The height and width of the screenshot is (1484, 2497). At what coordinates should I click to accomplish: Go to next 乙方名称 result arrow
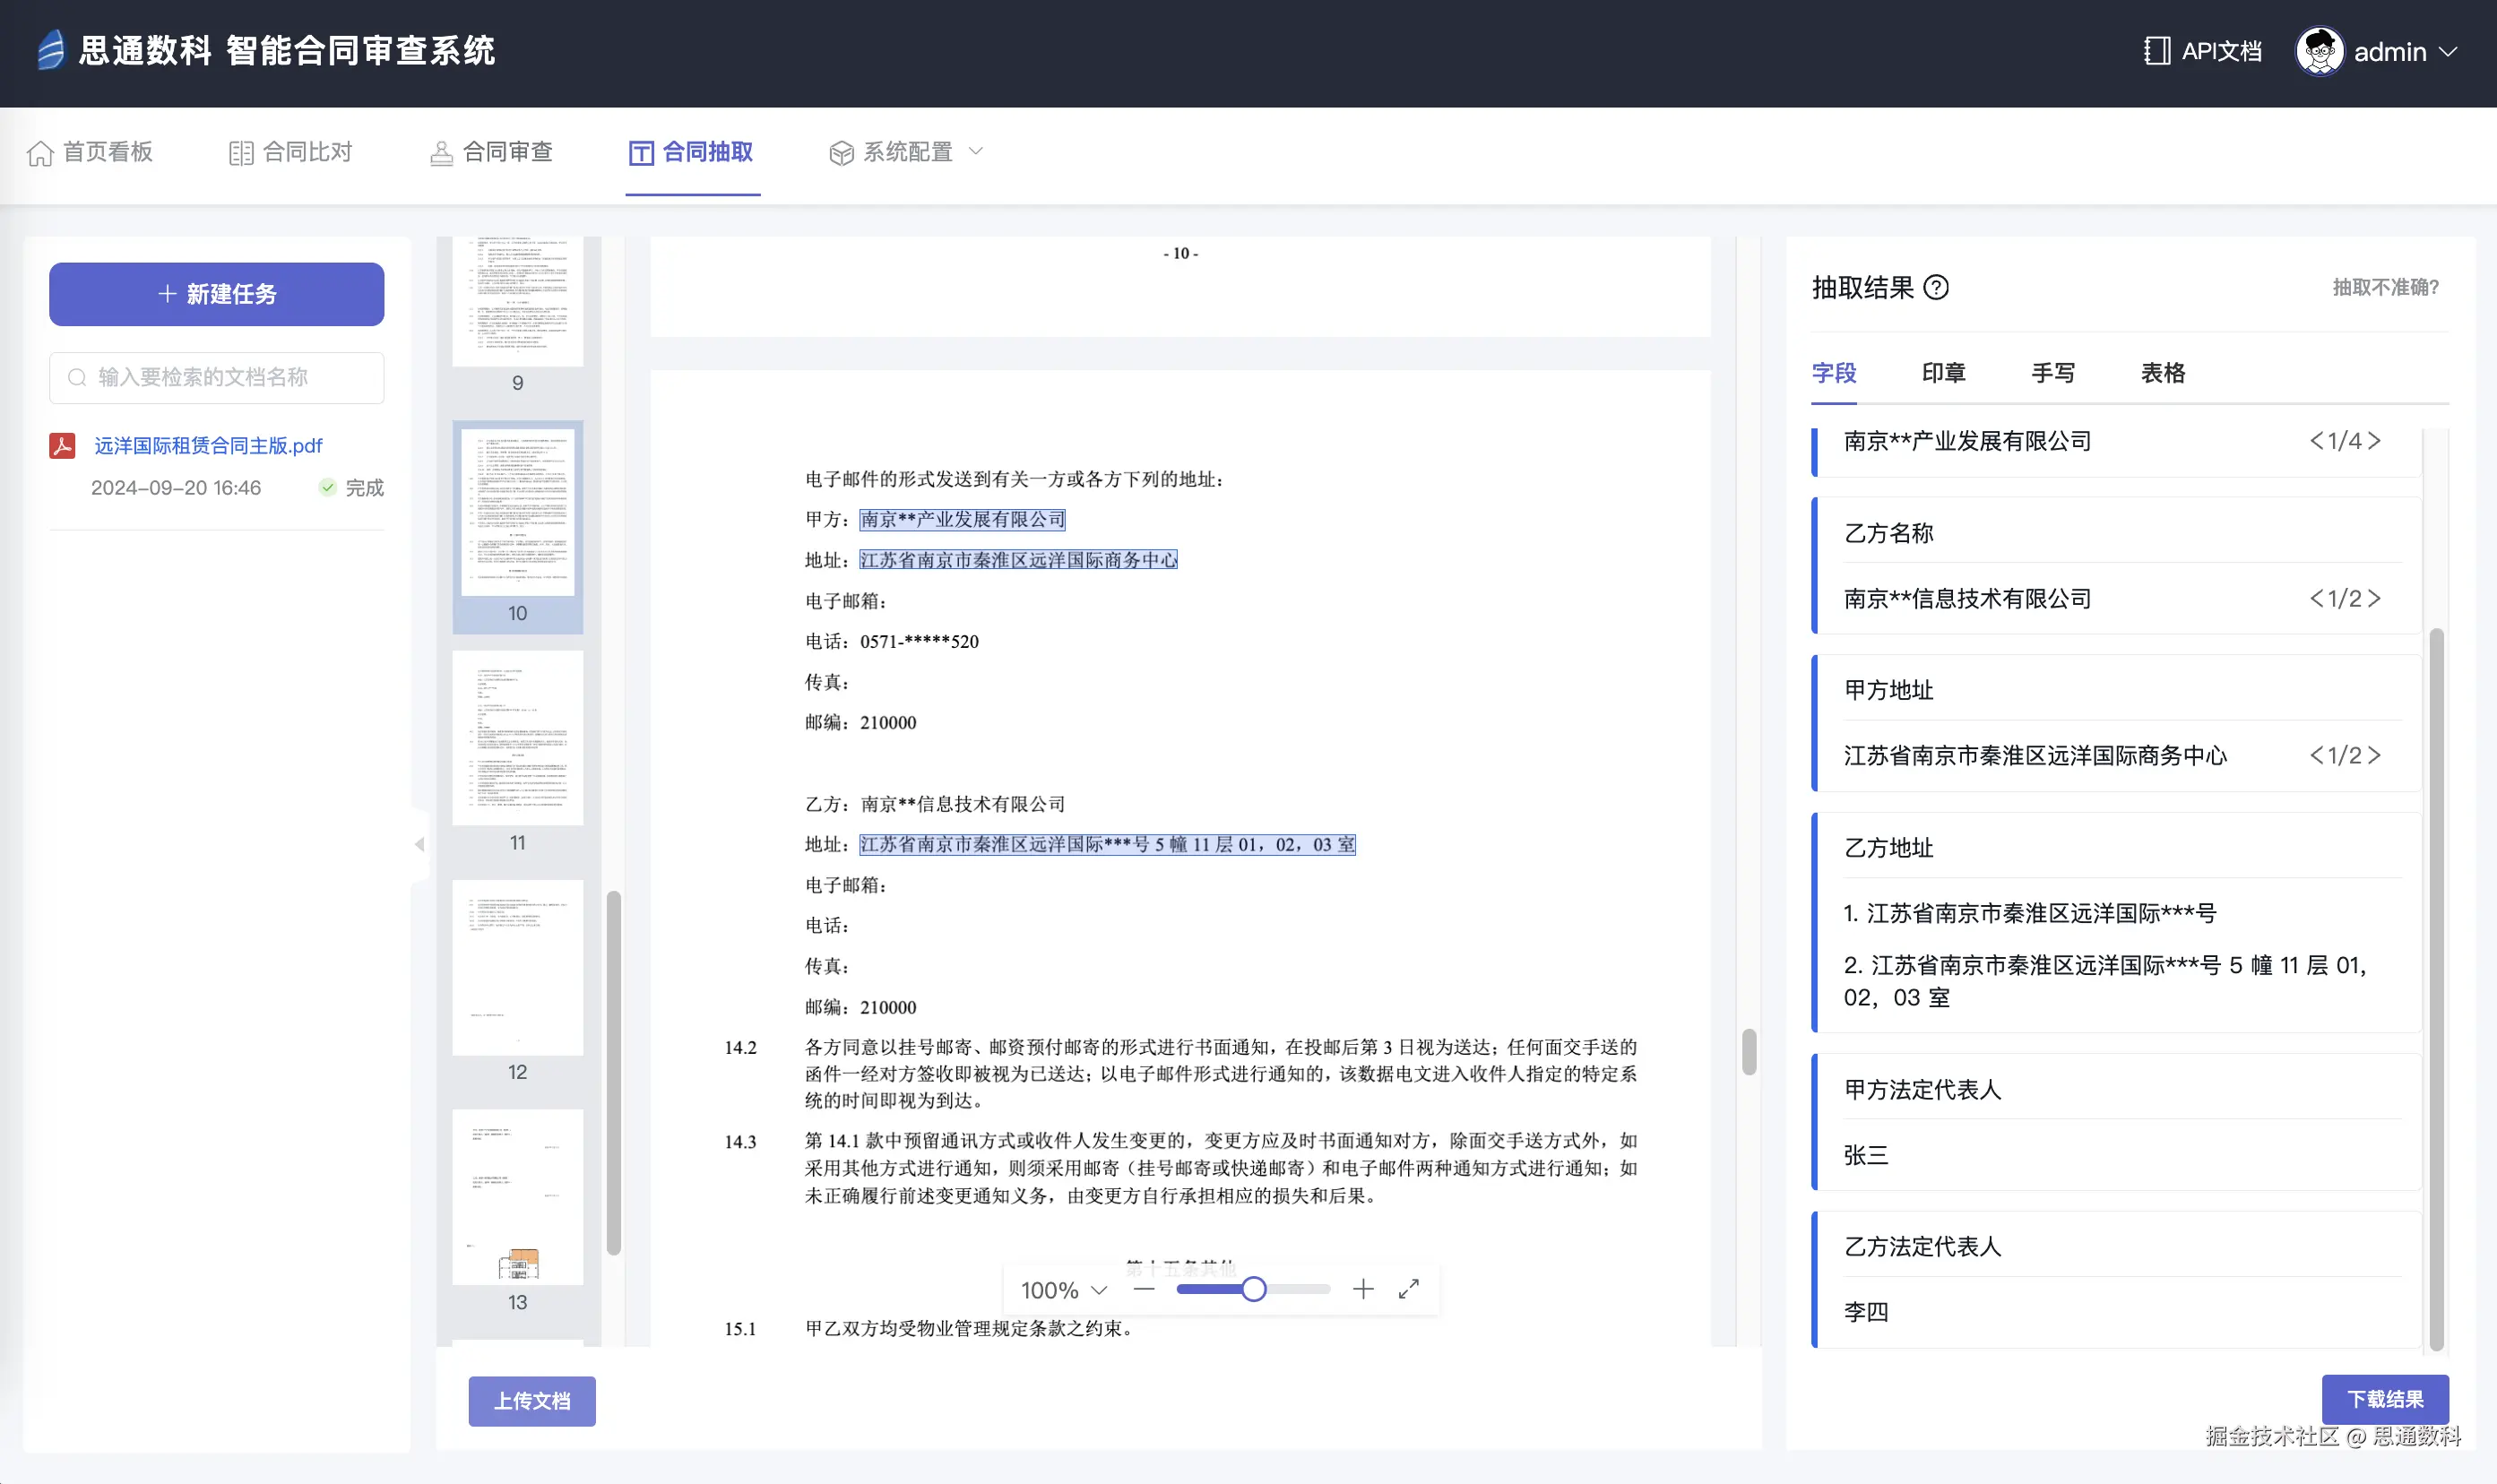[x=2375, y=598]
